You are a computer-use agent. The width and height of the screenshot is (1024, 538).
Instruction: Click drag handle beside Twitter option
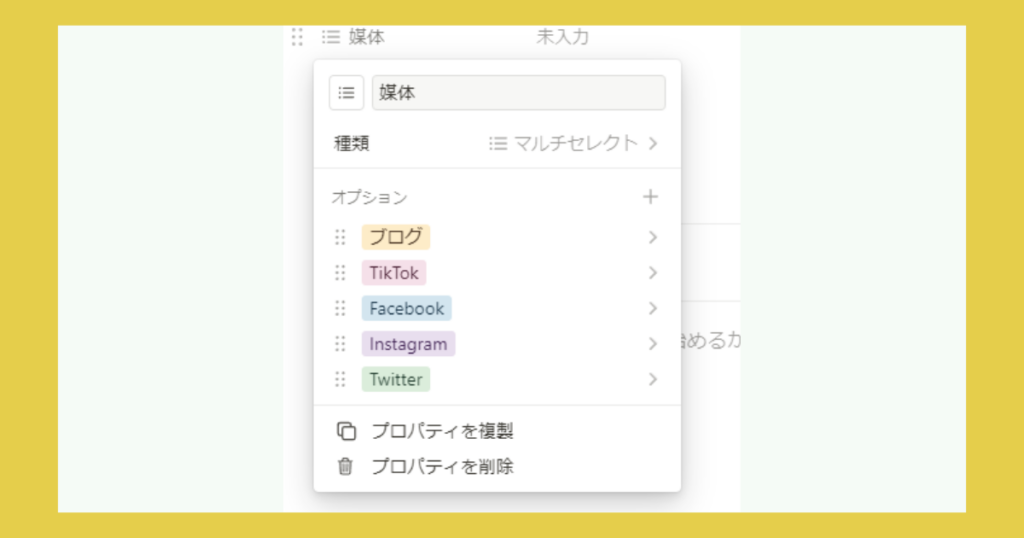[340, 379]
